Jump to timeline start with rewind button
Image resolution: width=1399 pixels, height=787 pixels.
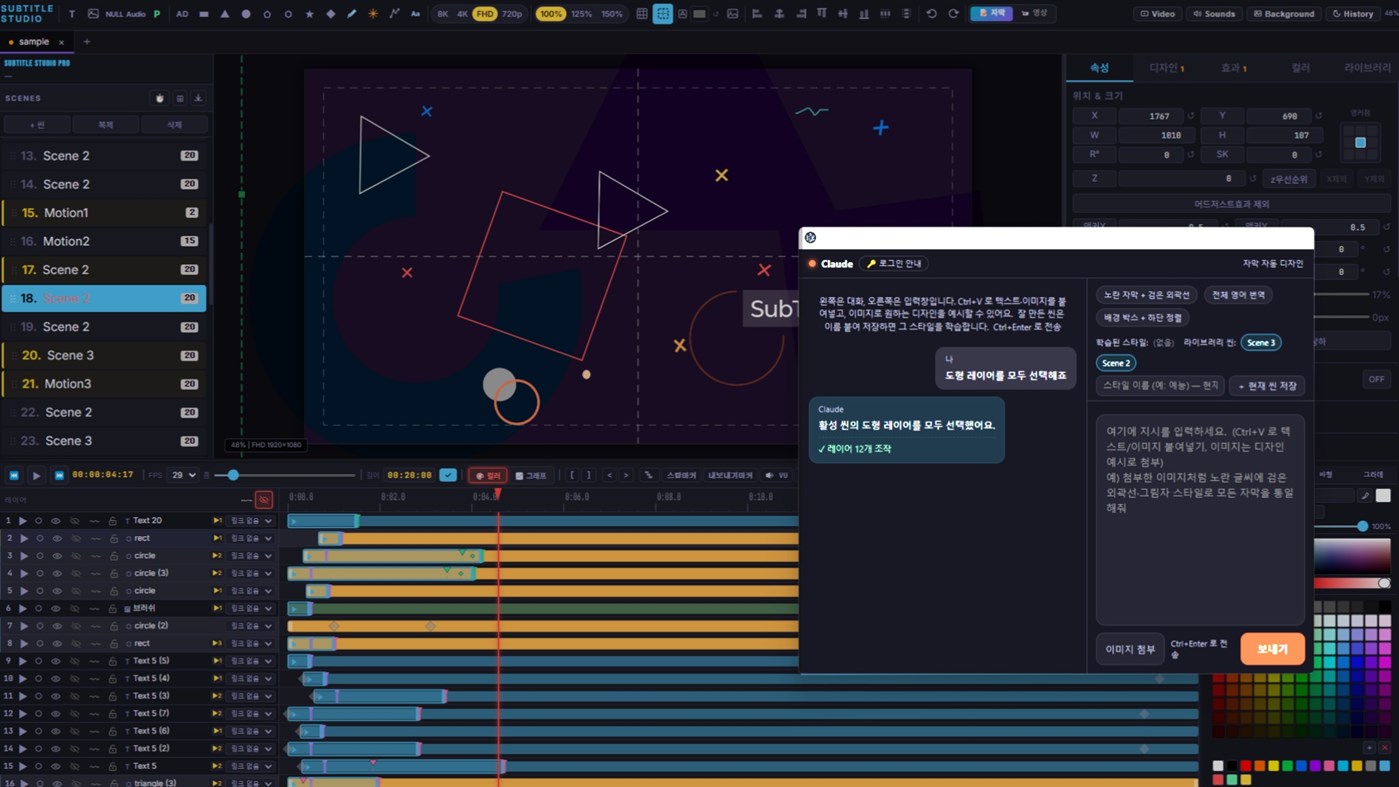tap(14, 475)
